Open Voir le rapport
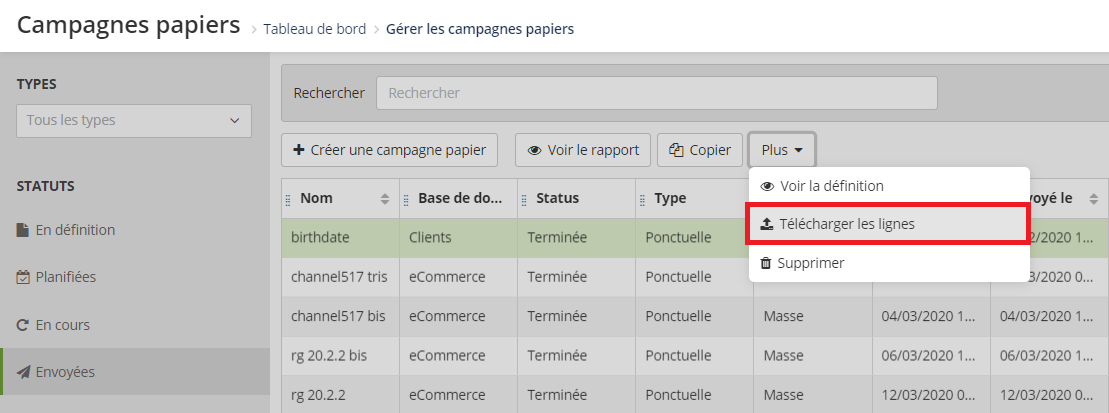The height and width of the screenshot is (413, 1109). [x=583, y=150]
